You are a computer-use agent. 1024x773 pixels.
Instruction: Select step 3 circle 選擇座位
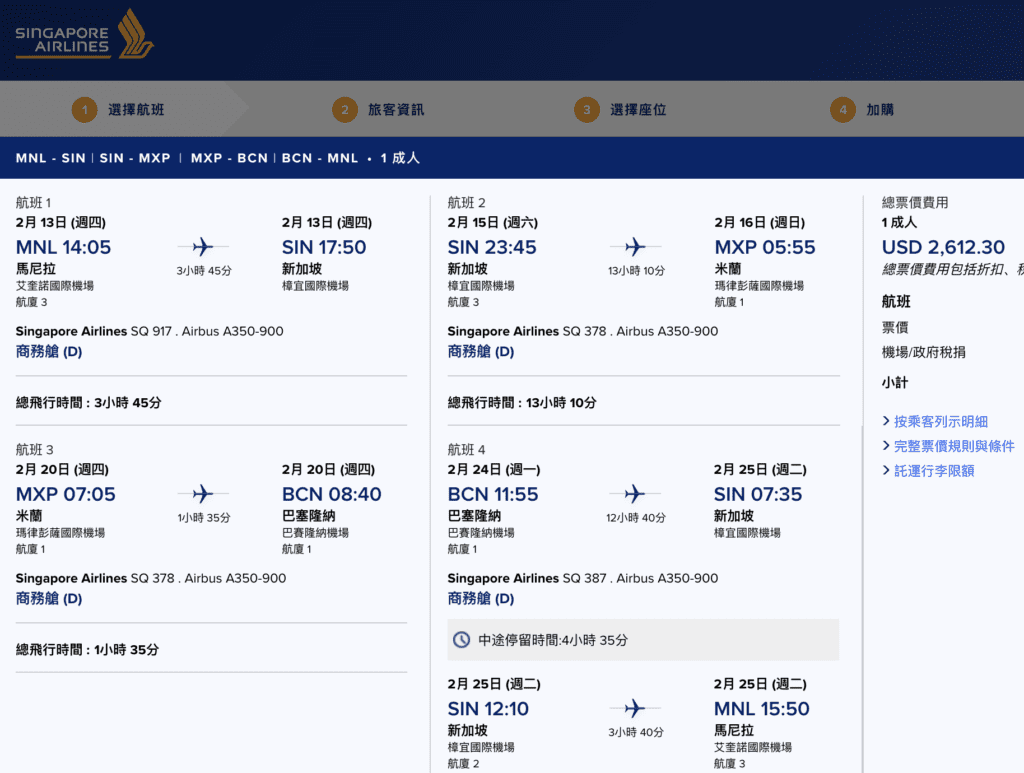point(586,110)
